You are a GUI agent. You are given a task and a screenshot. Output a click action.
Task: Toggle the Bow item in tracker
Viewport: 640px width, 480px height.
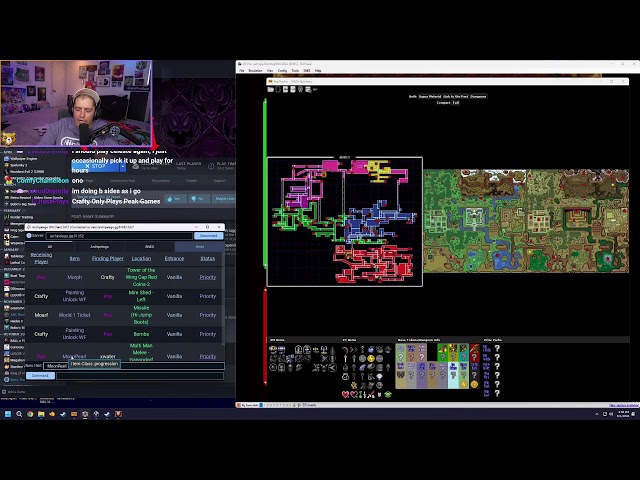345,349
